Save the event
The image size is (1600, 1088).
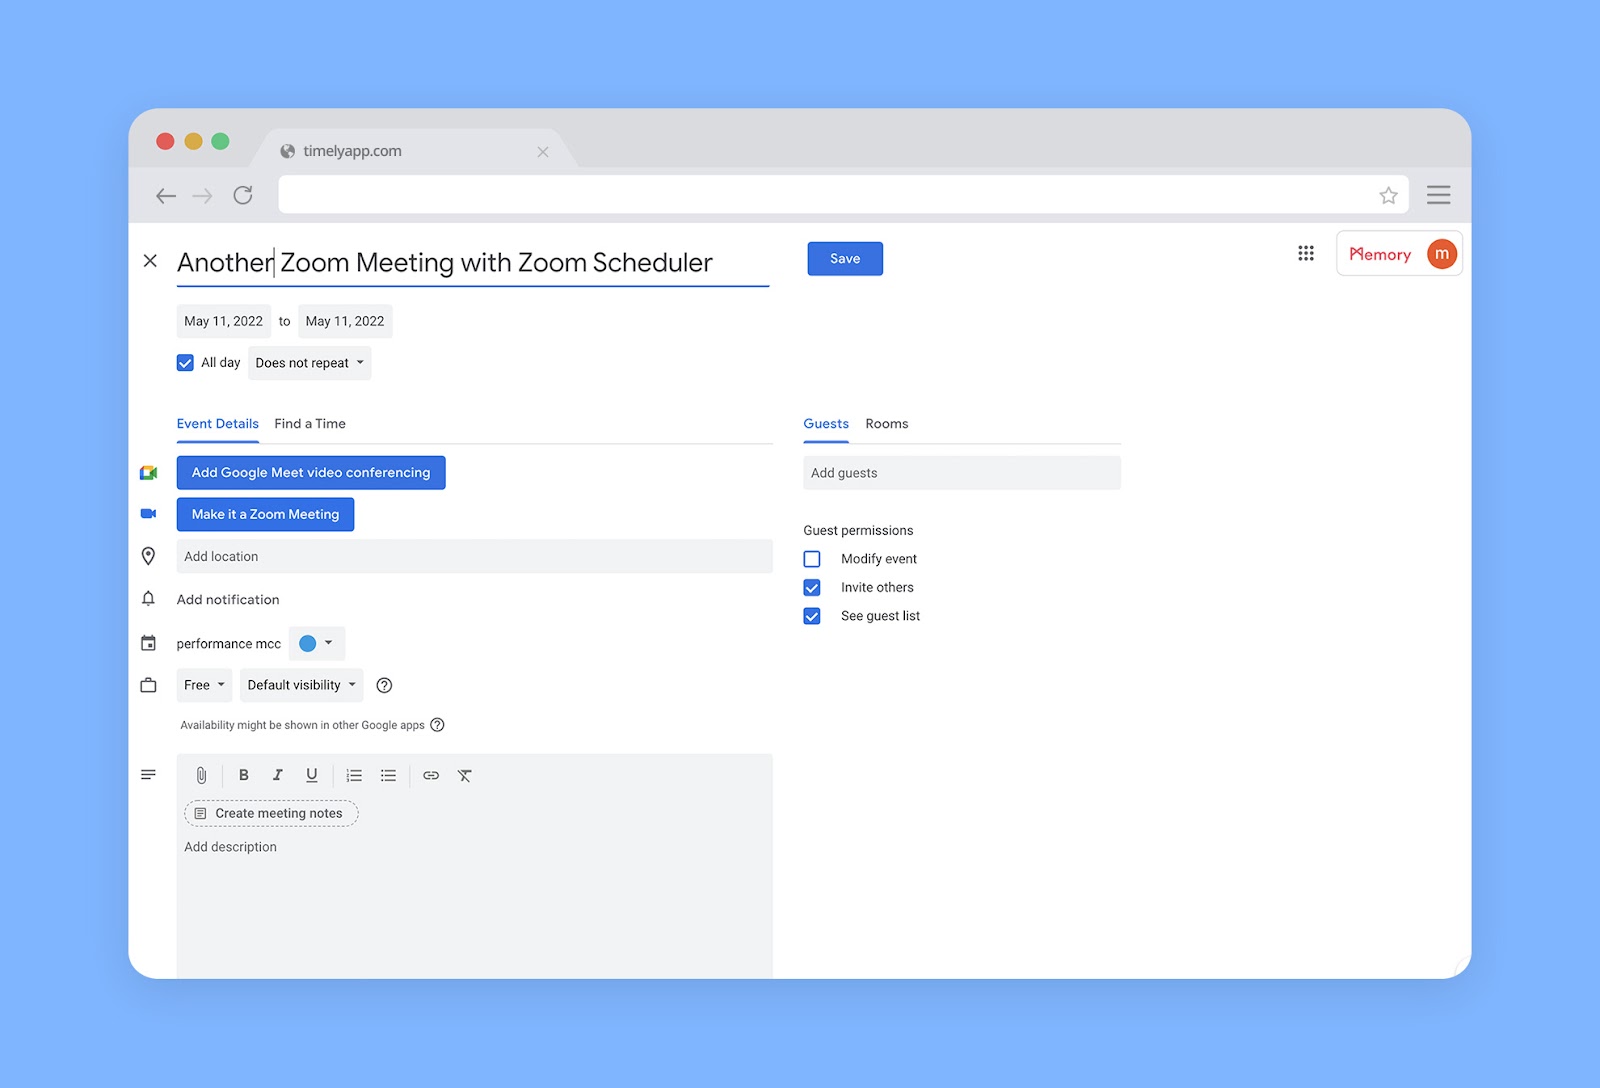(x=845, y=259)
